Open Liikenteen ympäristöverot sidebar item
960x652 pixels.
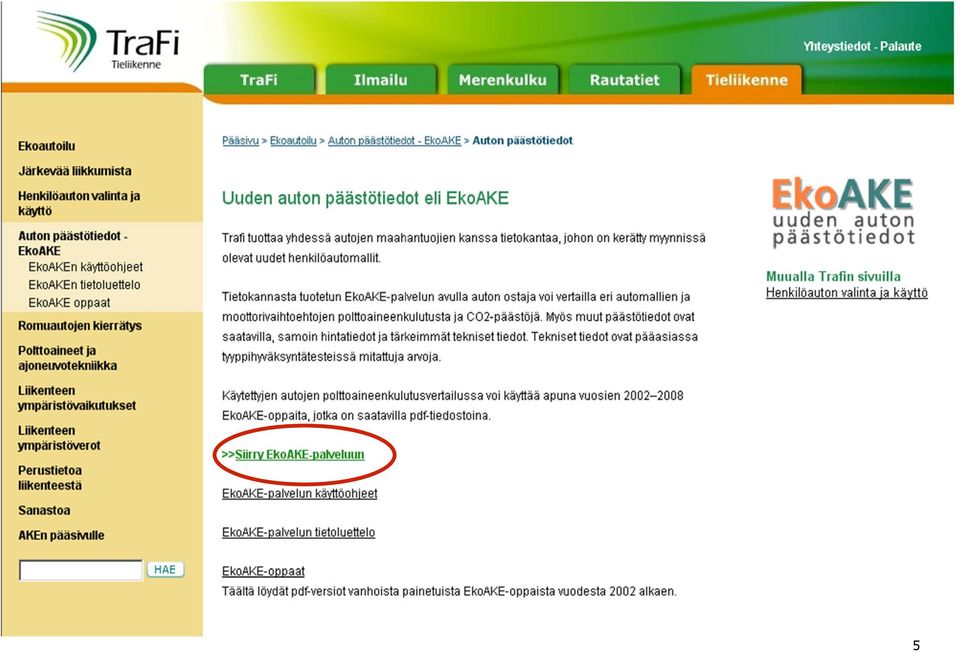pyautogui.click(x=59, y=438)
